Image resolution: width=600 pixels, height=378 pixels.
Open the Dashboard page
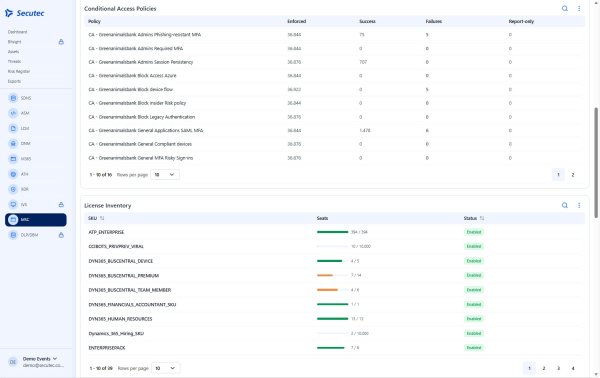[x=18, y=32]
